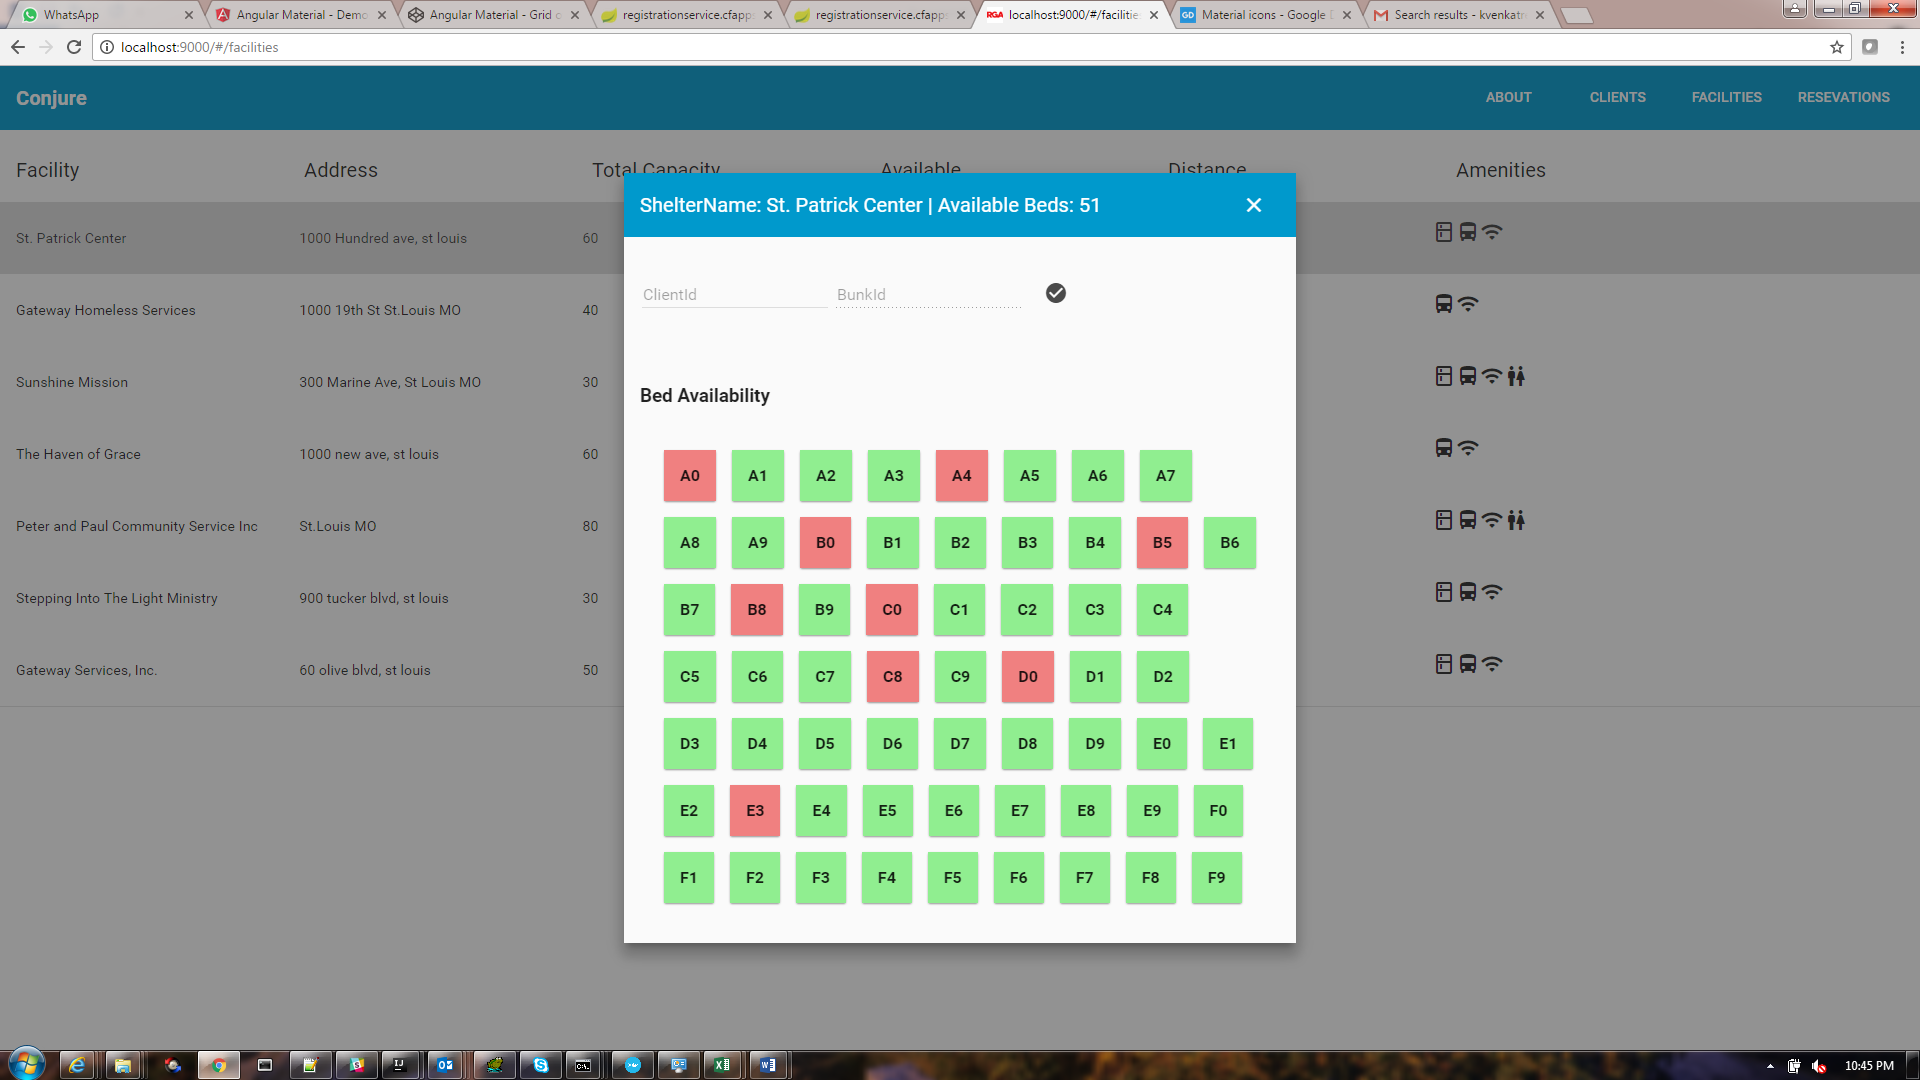
Task: Click the ClientId input field
Action: pos(733,295)
